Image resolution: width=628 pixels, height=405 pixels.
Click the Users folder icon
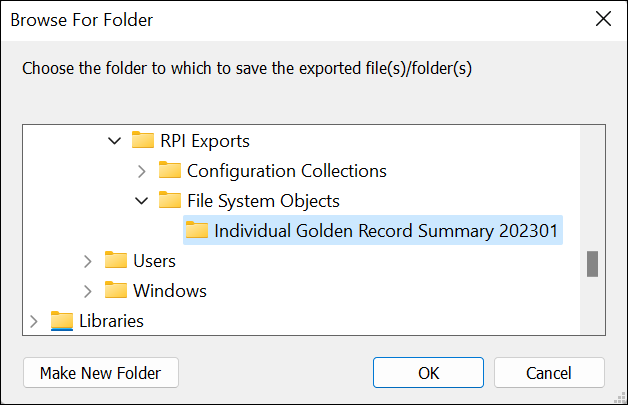tap(116, 261)
